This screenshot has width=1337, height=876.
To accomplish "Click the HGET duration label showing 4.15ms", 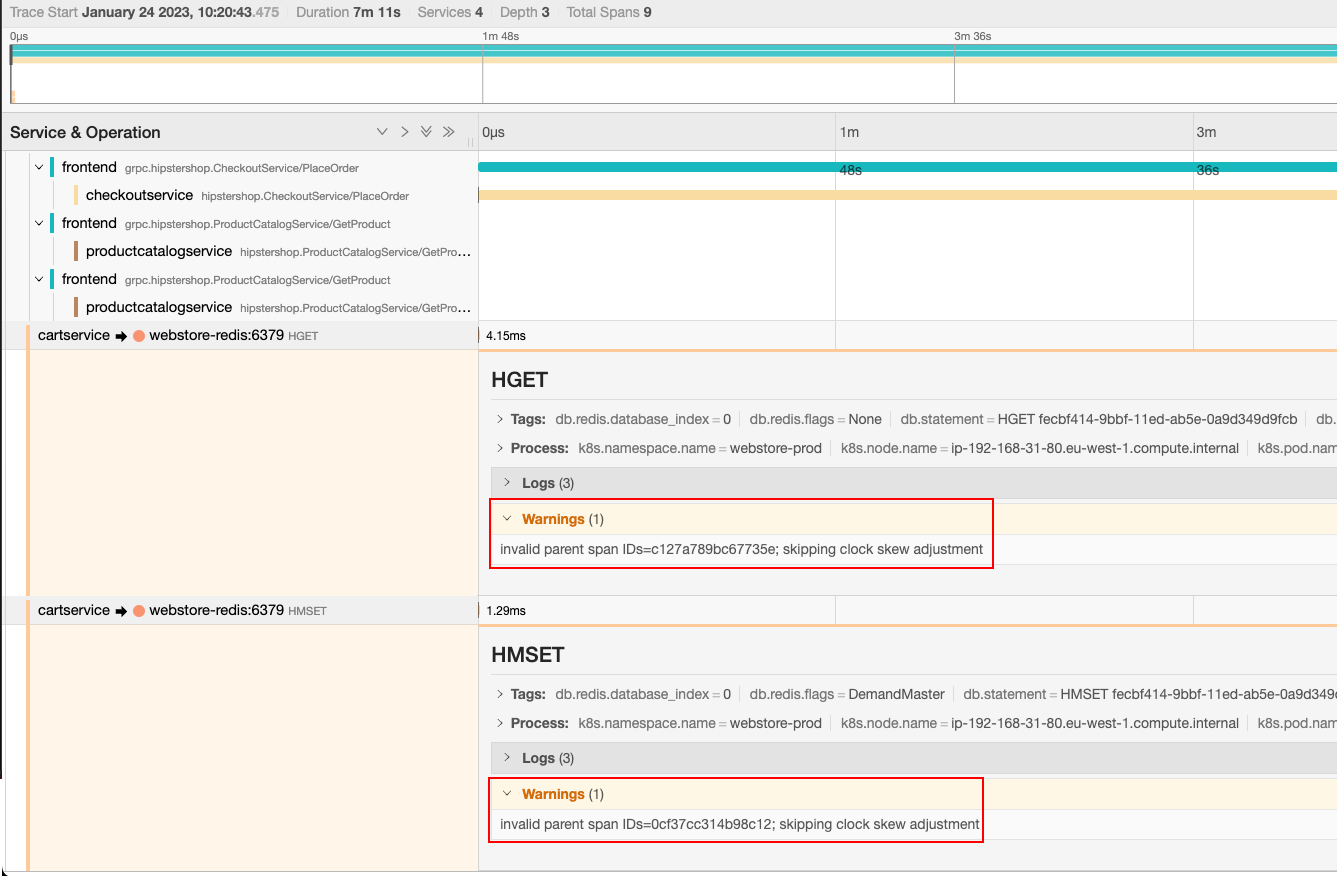I will (503, 335).
